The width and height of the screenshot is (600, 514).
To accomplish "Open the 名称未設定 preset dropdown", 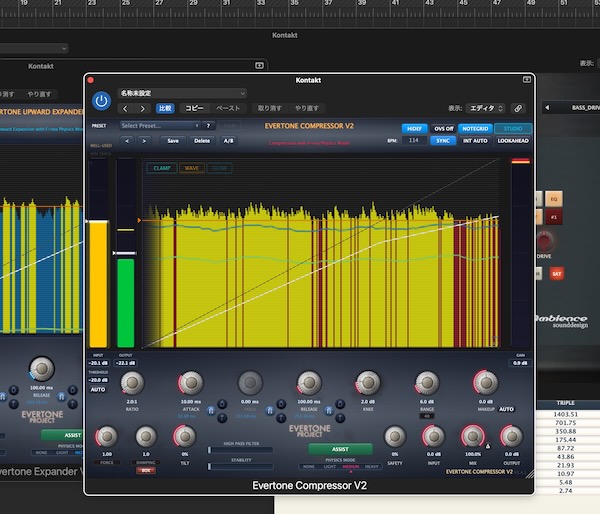I will click(x=182, y=93).
